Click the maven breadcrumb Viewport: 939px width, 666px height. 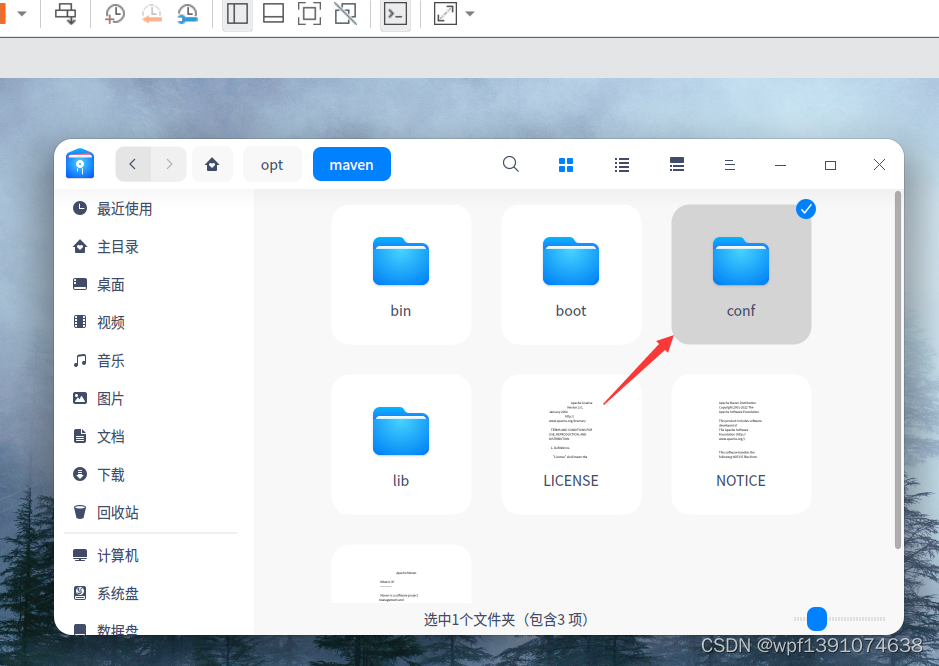pos(352,164)
